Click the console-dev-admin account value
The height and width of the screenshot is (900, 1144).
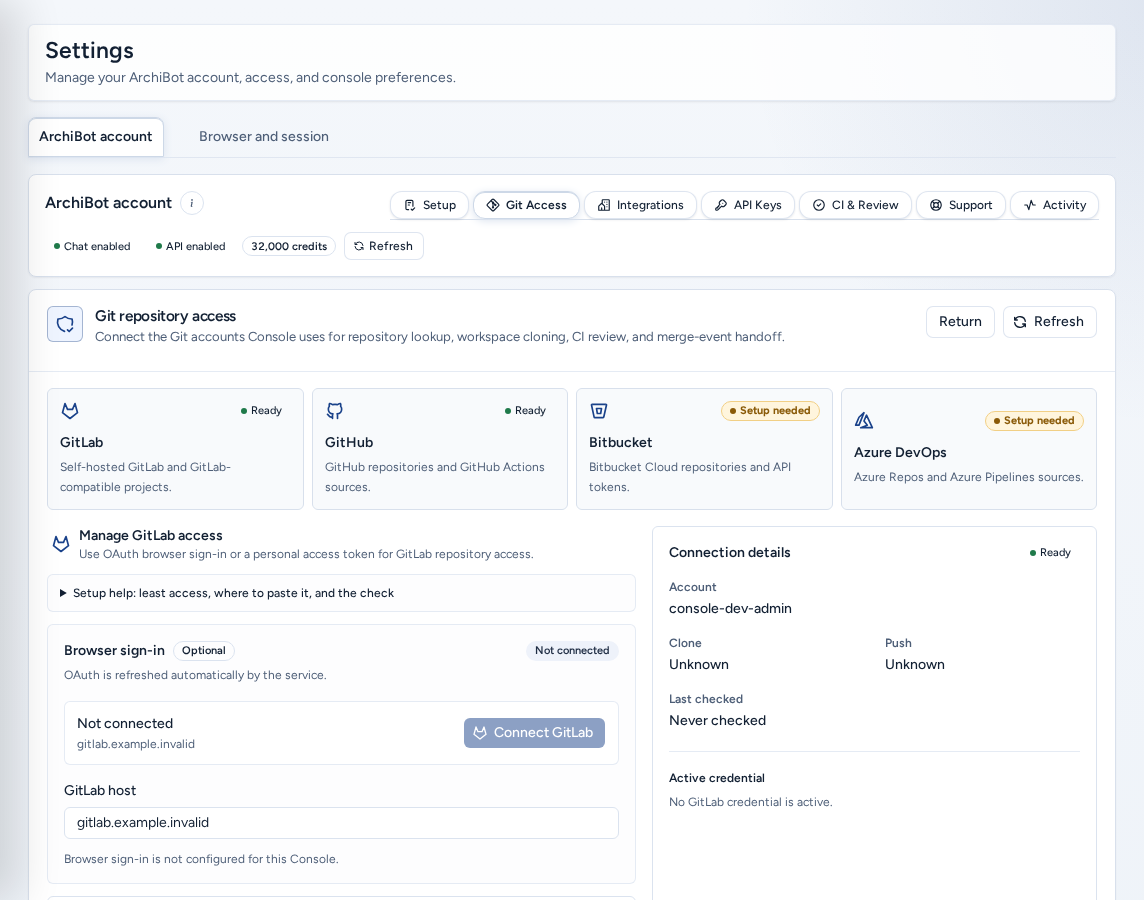point(730,608)
